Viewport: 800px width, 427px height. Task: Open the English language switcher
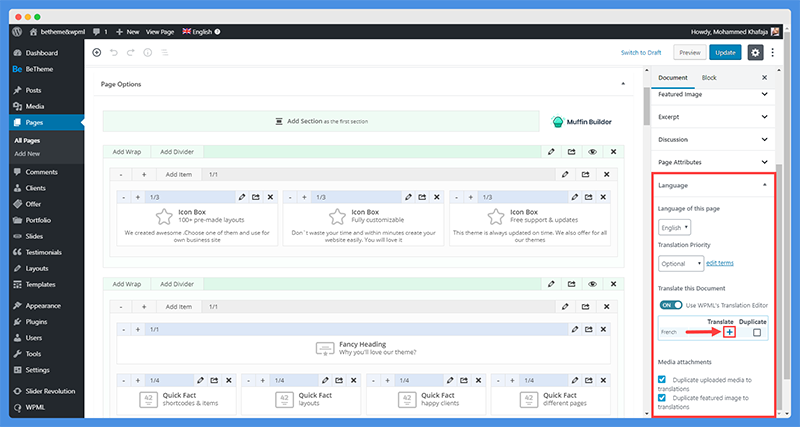click(x=202, y=32)
